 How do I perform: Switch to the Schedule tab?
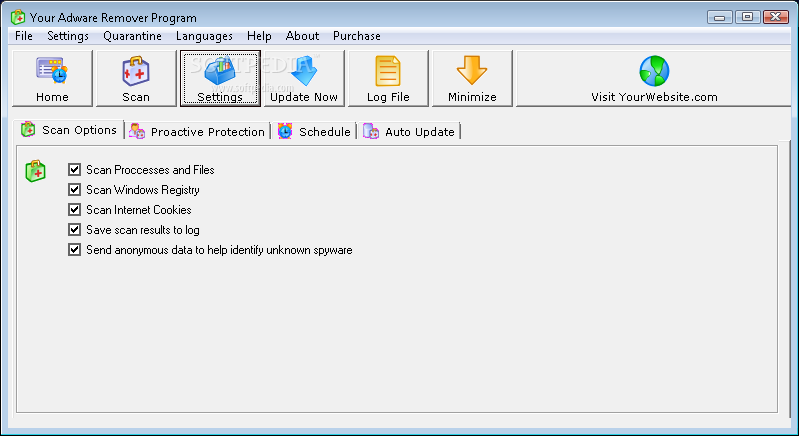pos(314,131)
